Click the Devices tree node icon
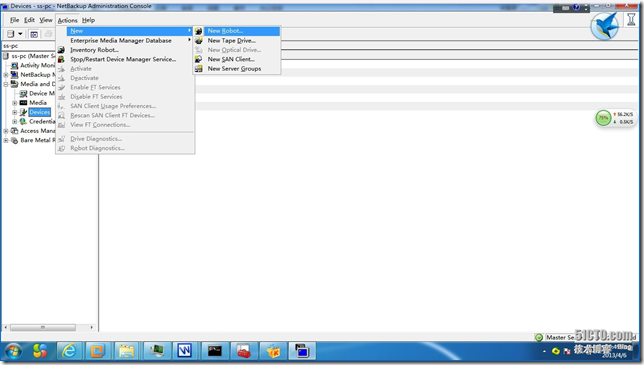The width and height of the screenshot is (644, 365). (23, 112)
